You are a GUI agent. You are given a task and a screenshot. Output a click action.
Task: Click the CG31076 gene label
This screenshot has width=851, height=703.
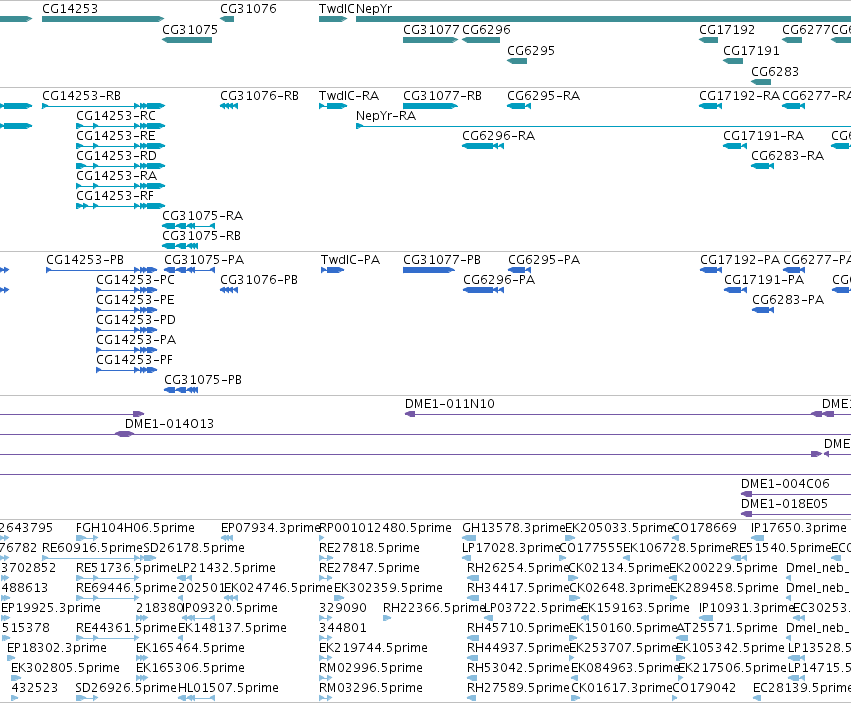(x=248, y=9)
